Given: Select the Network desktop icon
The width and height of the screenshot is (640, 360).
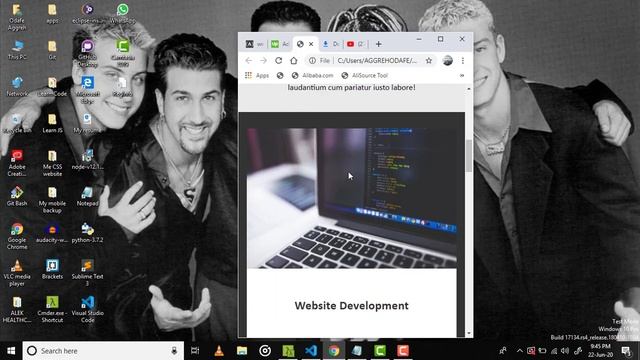Looking at the screenshot, I should pyautogui.click(x=17, y=86).
